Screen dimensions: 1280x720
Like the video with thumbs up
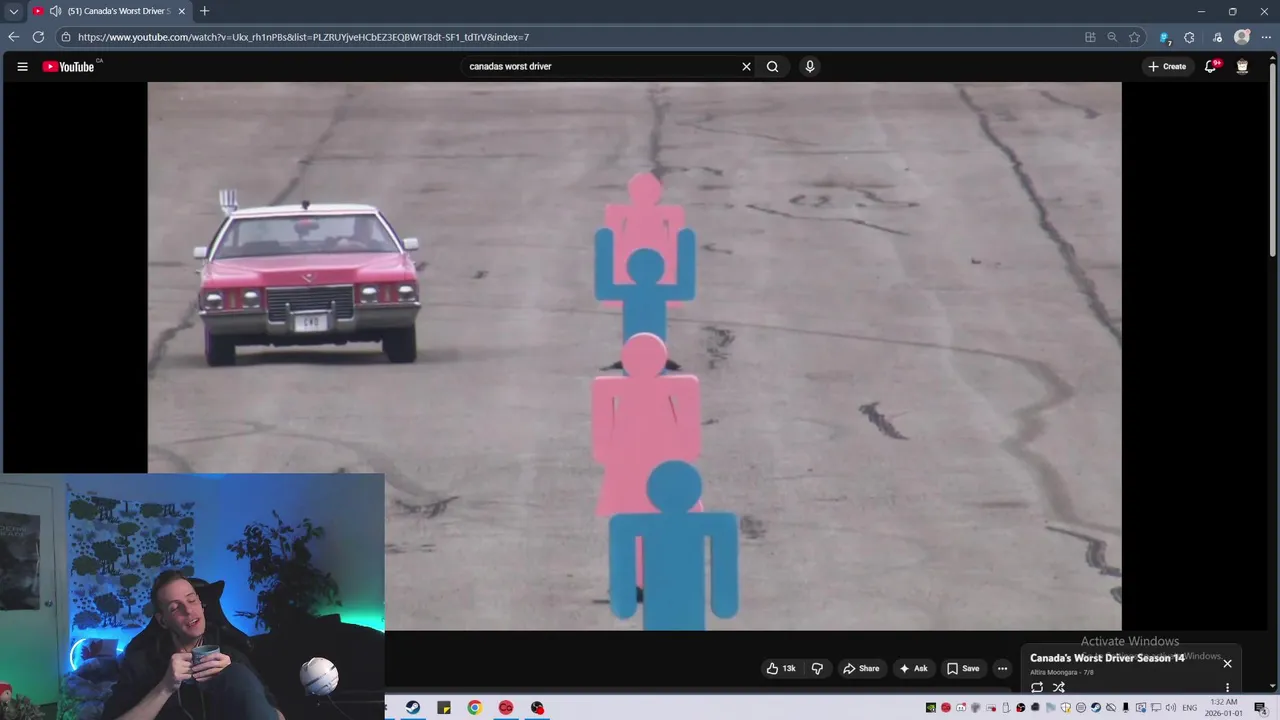tap(781, 668)
